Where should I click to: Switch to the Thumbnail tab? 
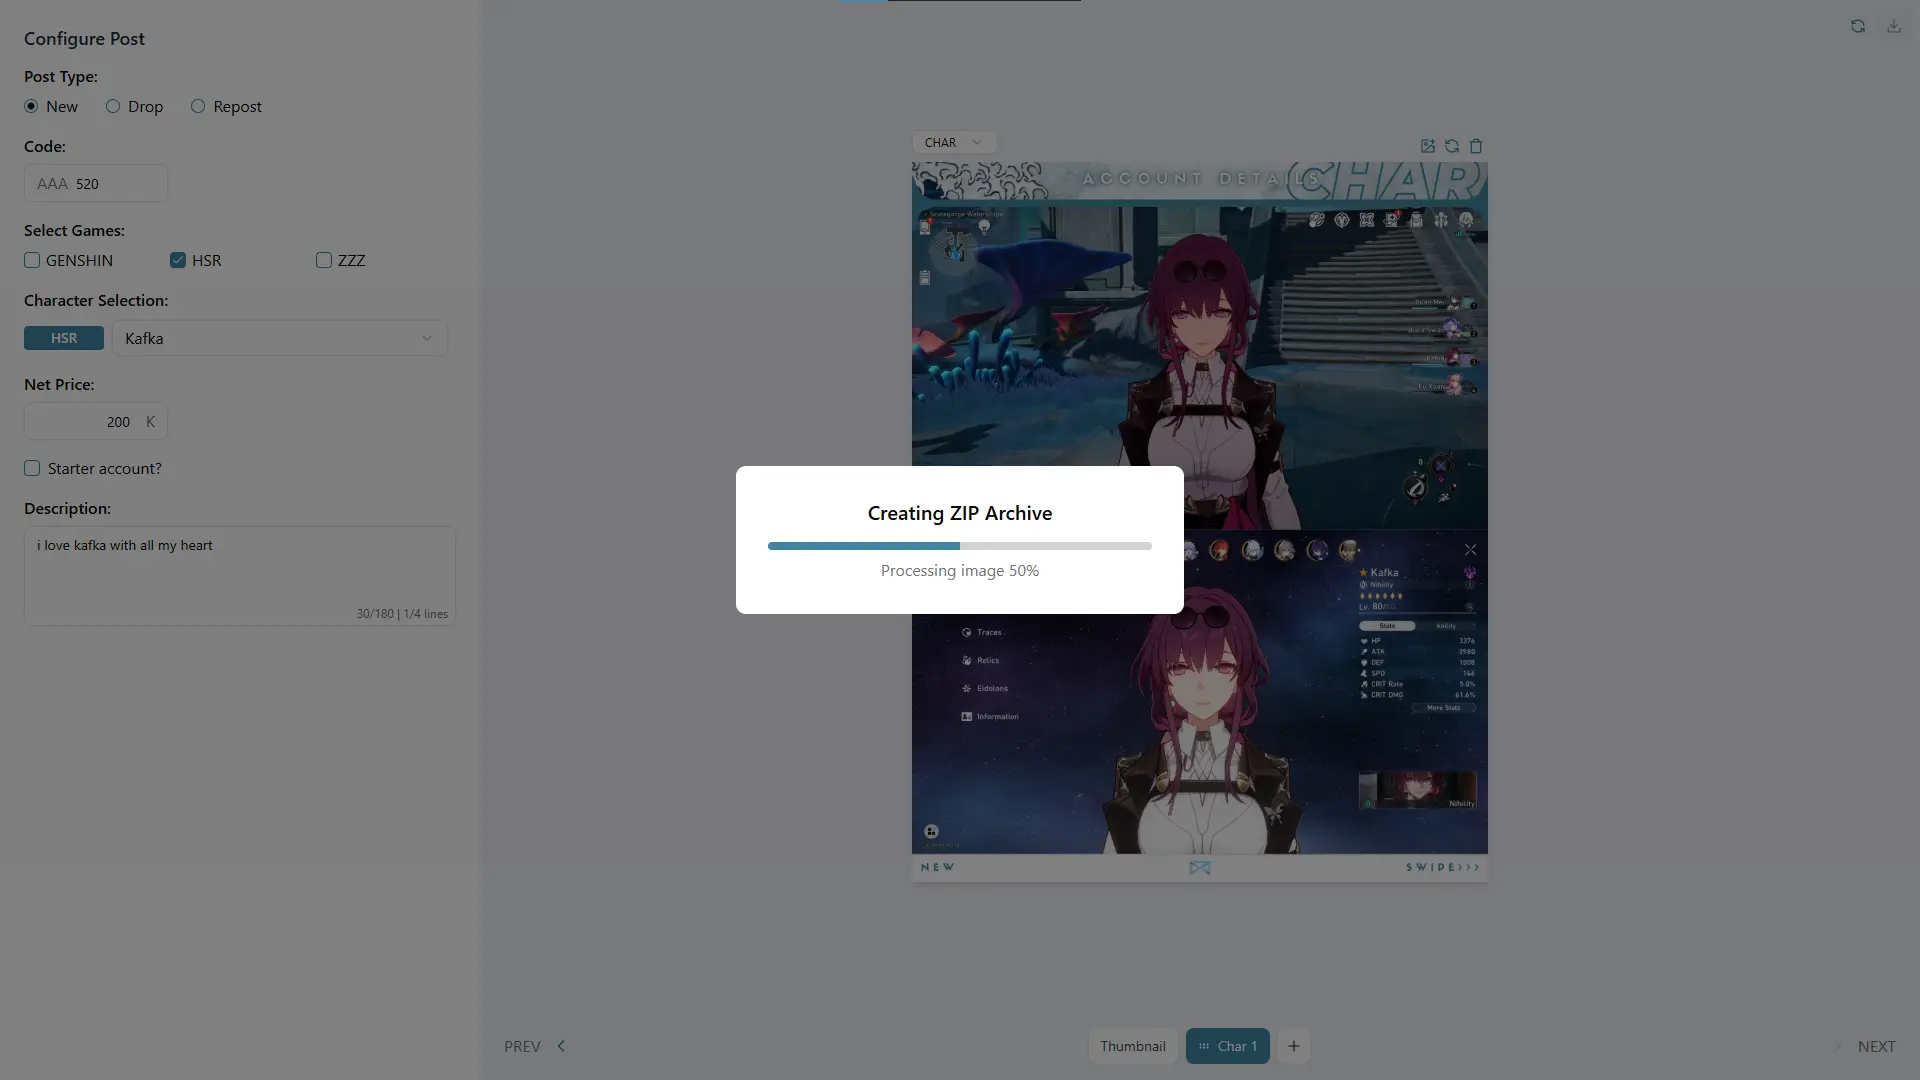click(1133, 1046)
